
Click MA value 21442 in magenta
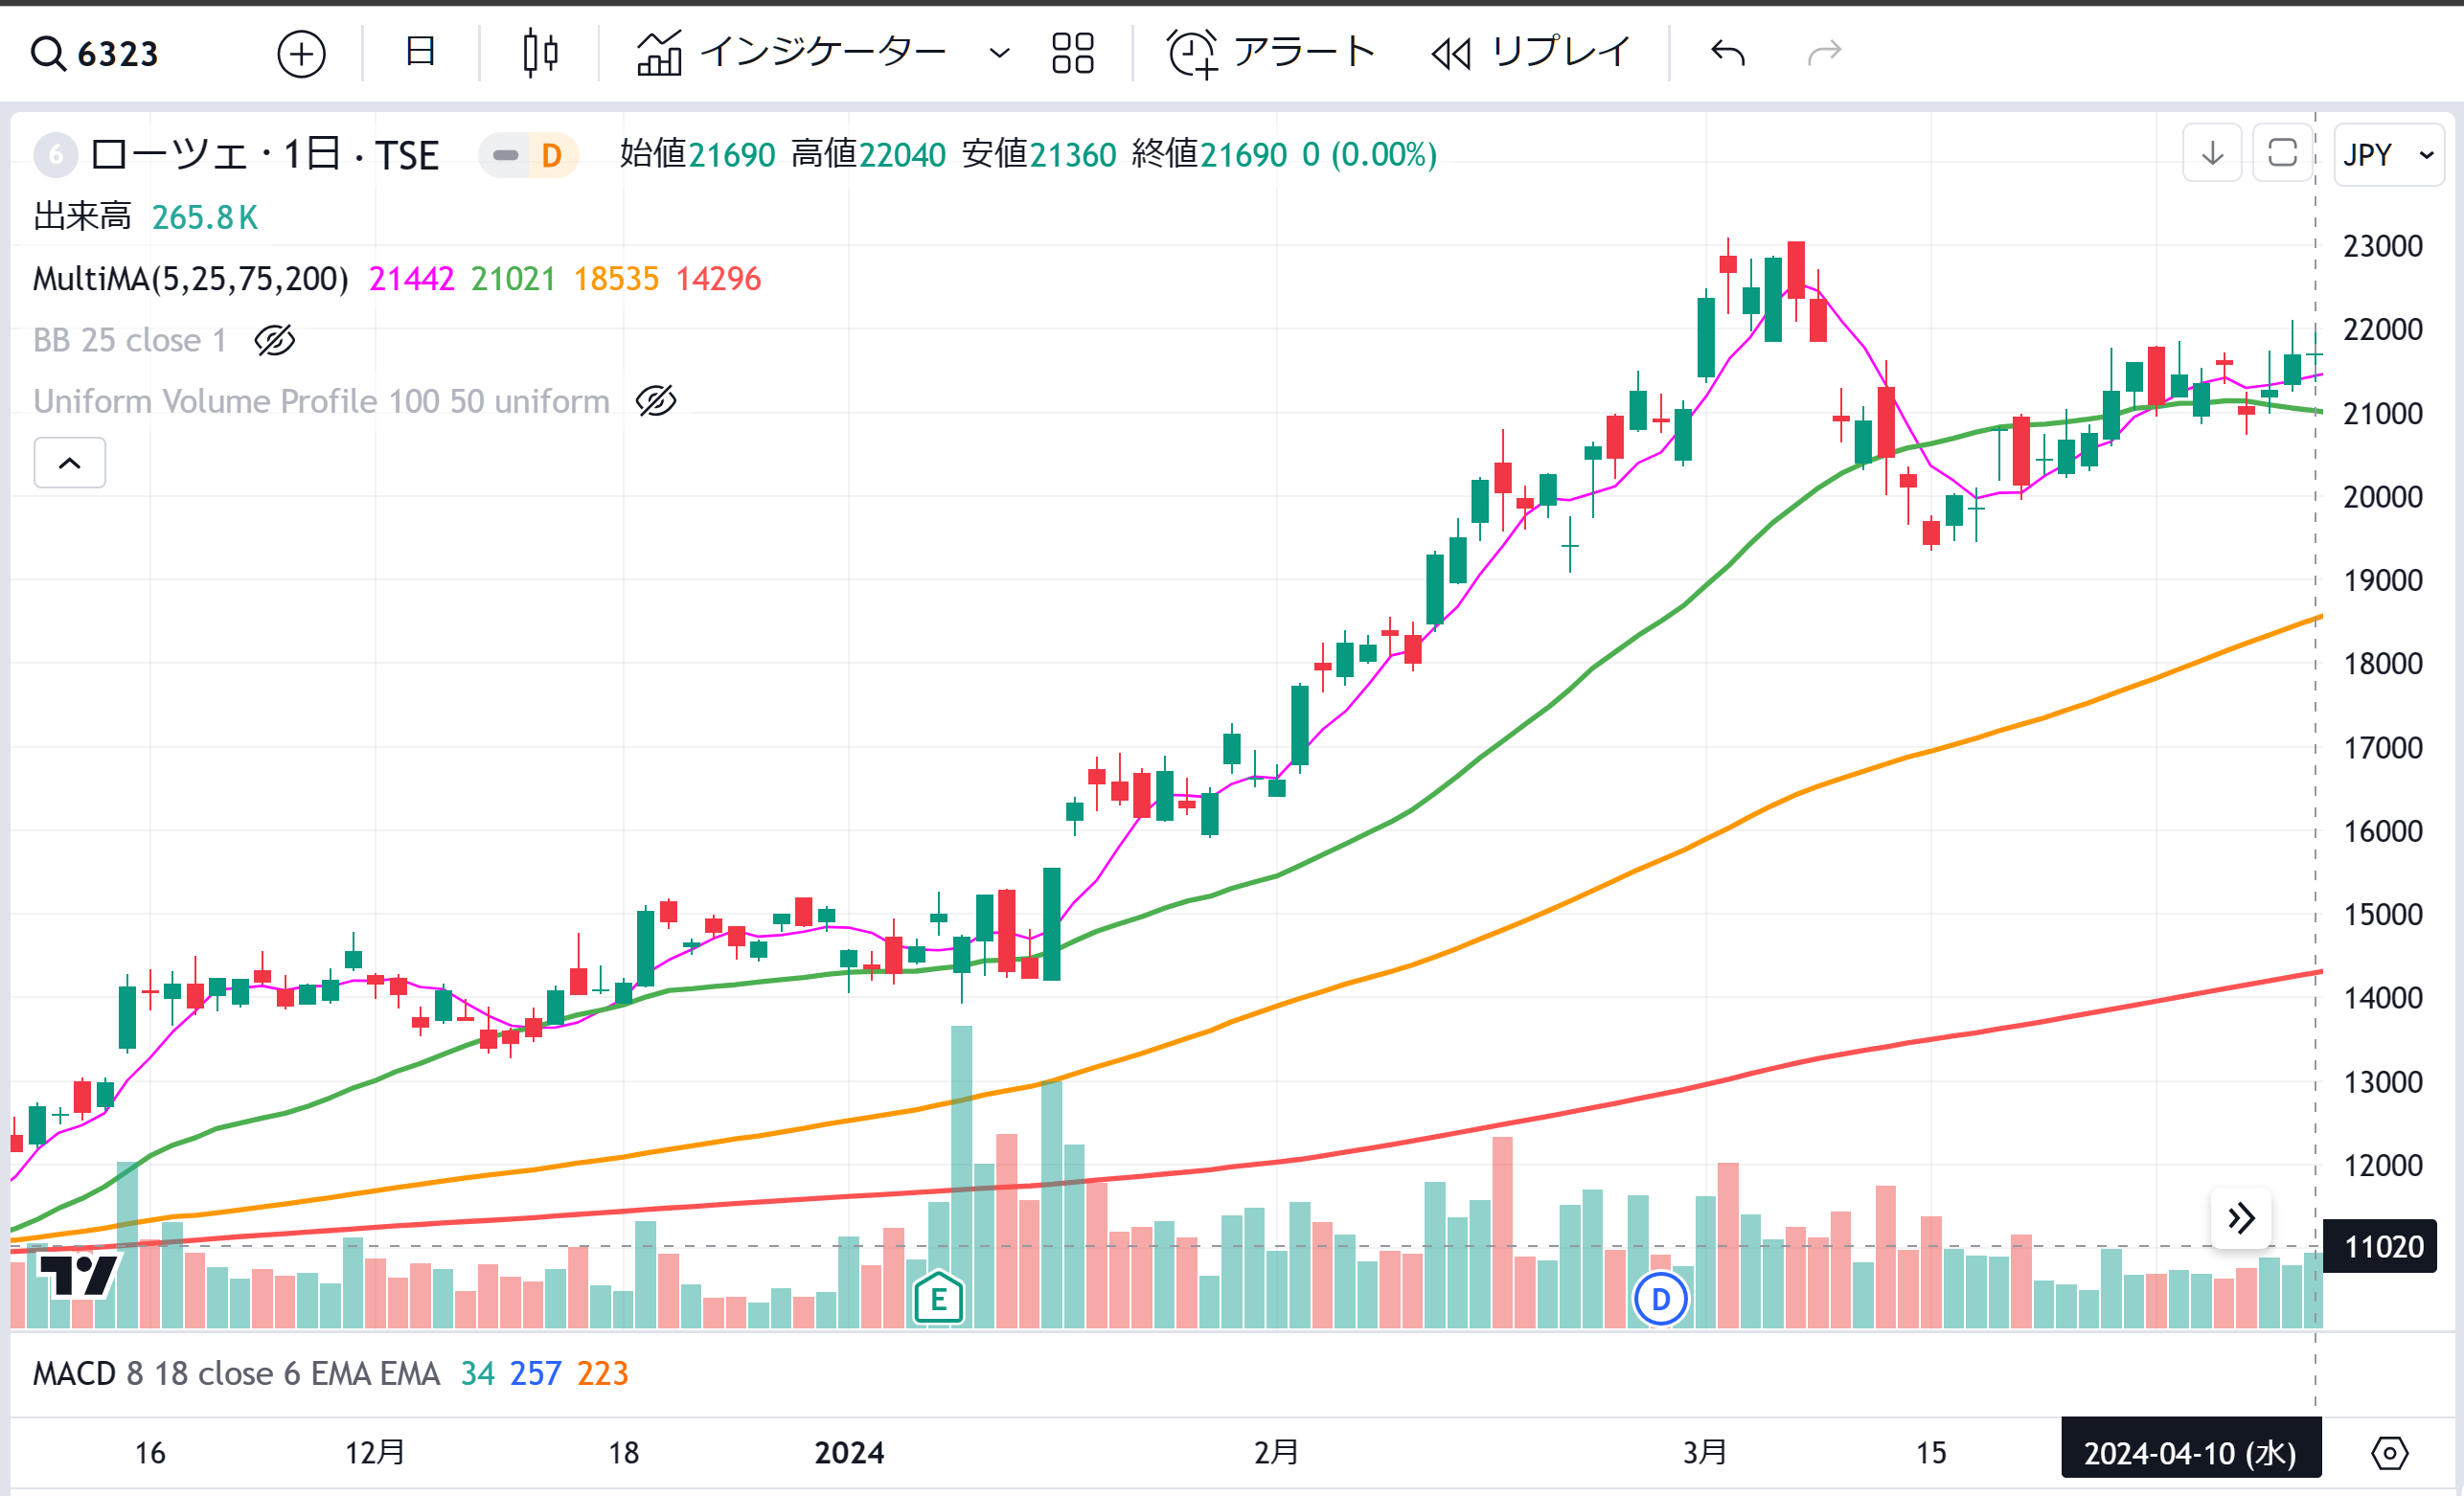[x=411, y=279]
